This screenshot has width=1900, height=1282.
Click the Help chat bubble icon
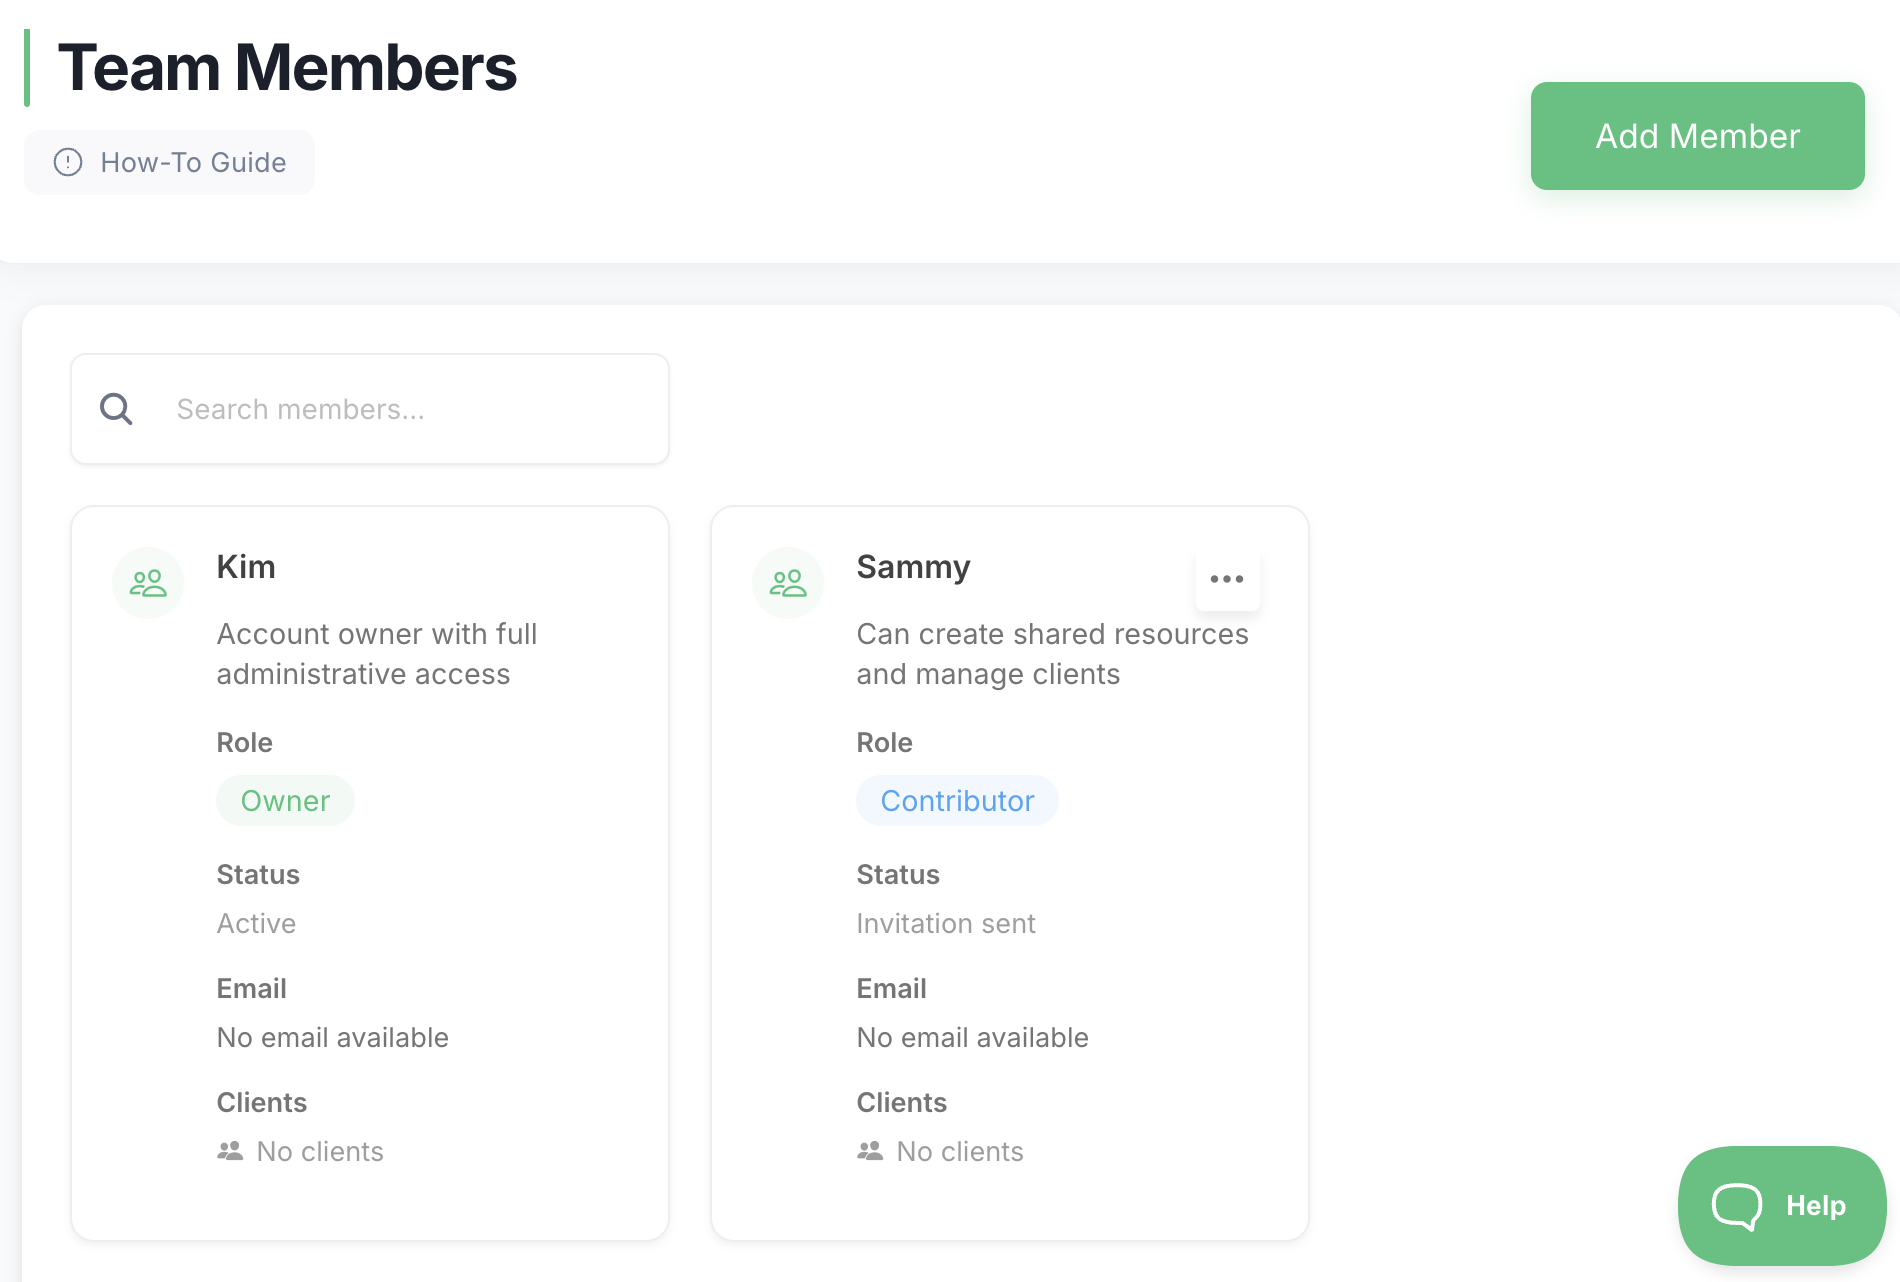(1737, 1206)
